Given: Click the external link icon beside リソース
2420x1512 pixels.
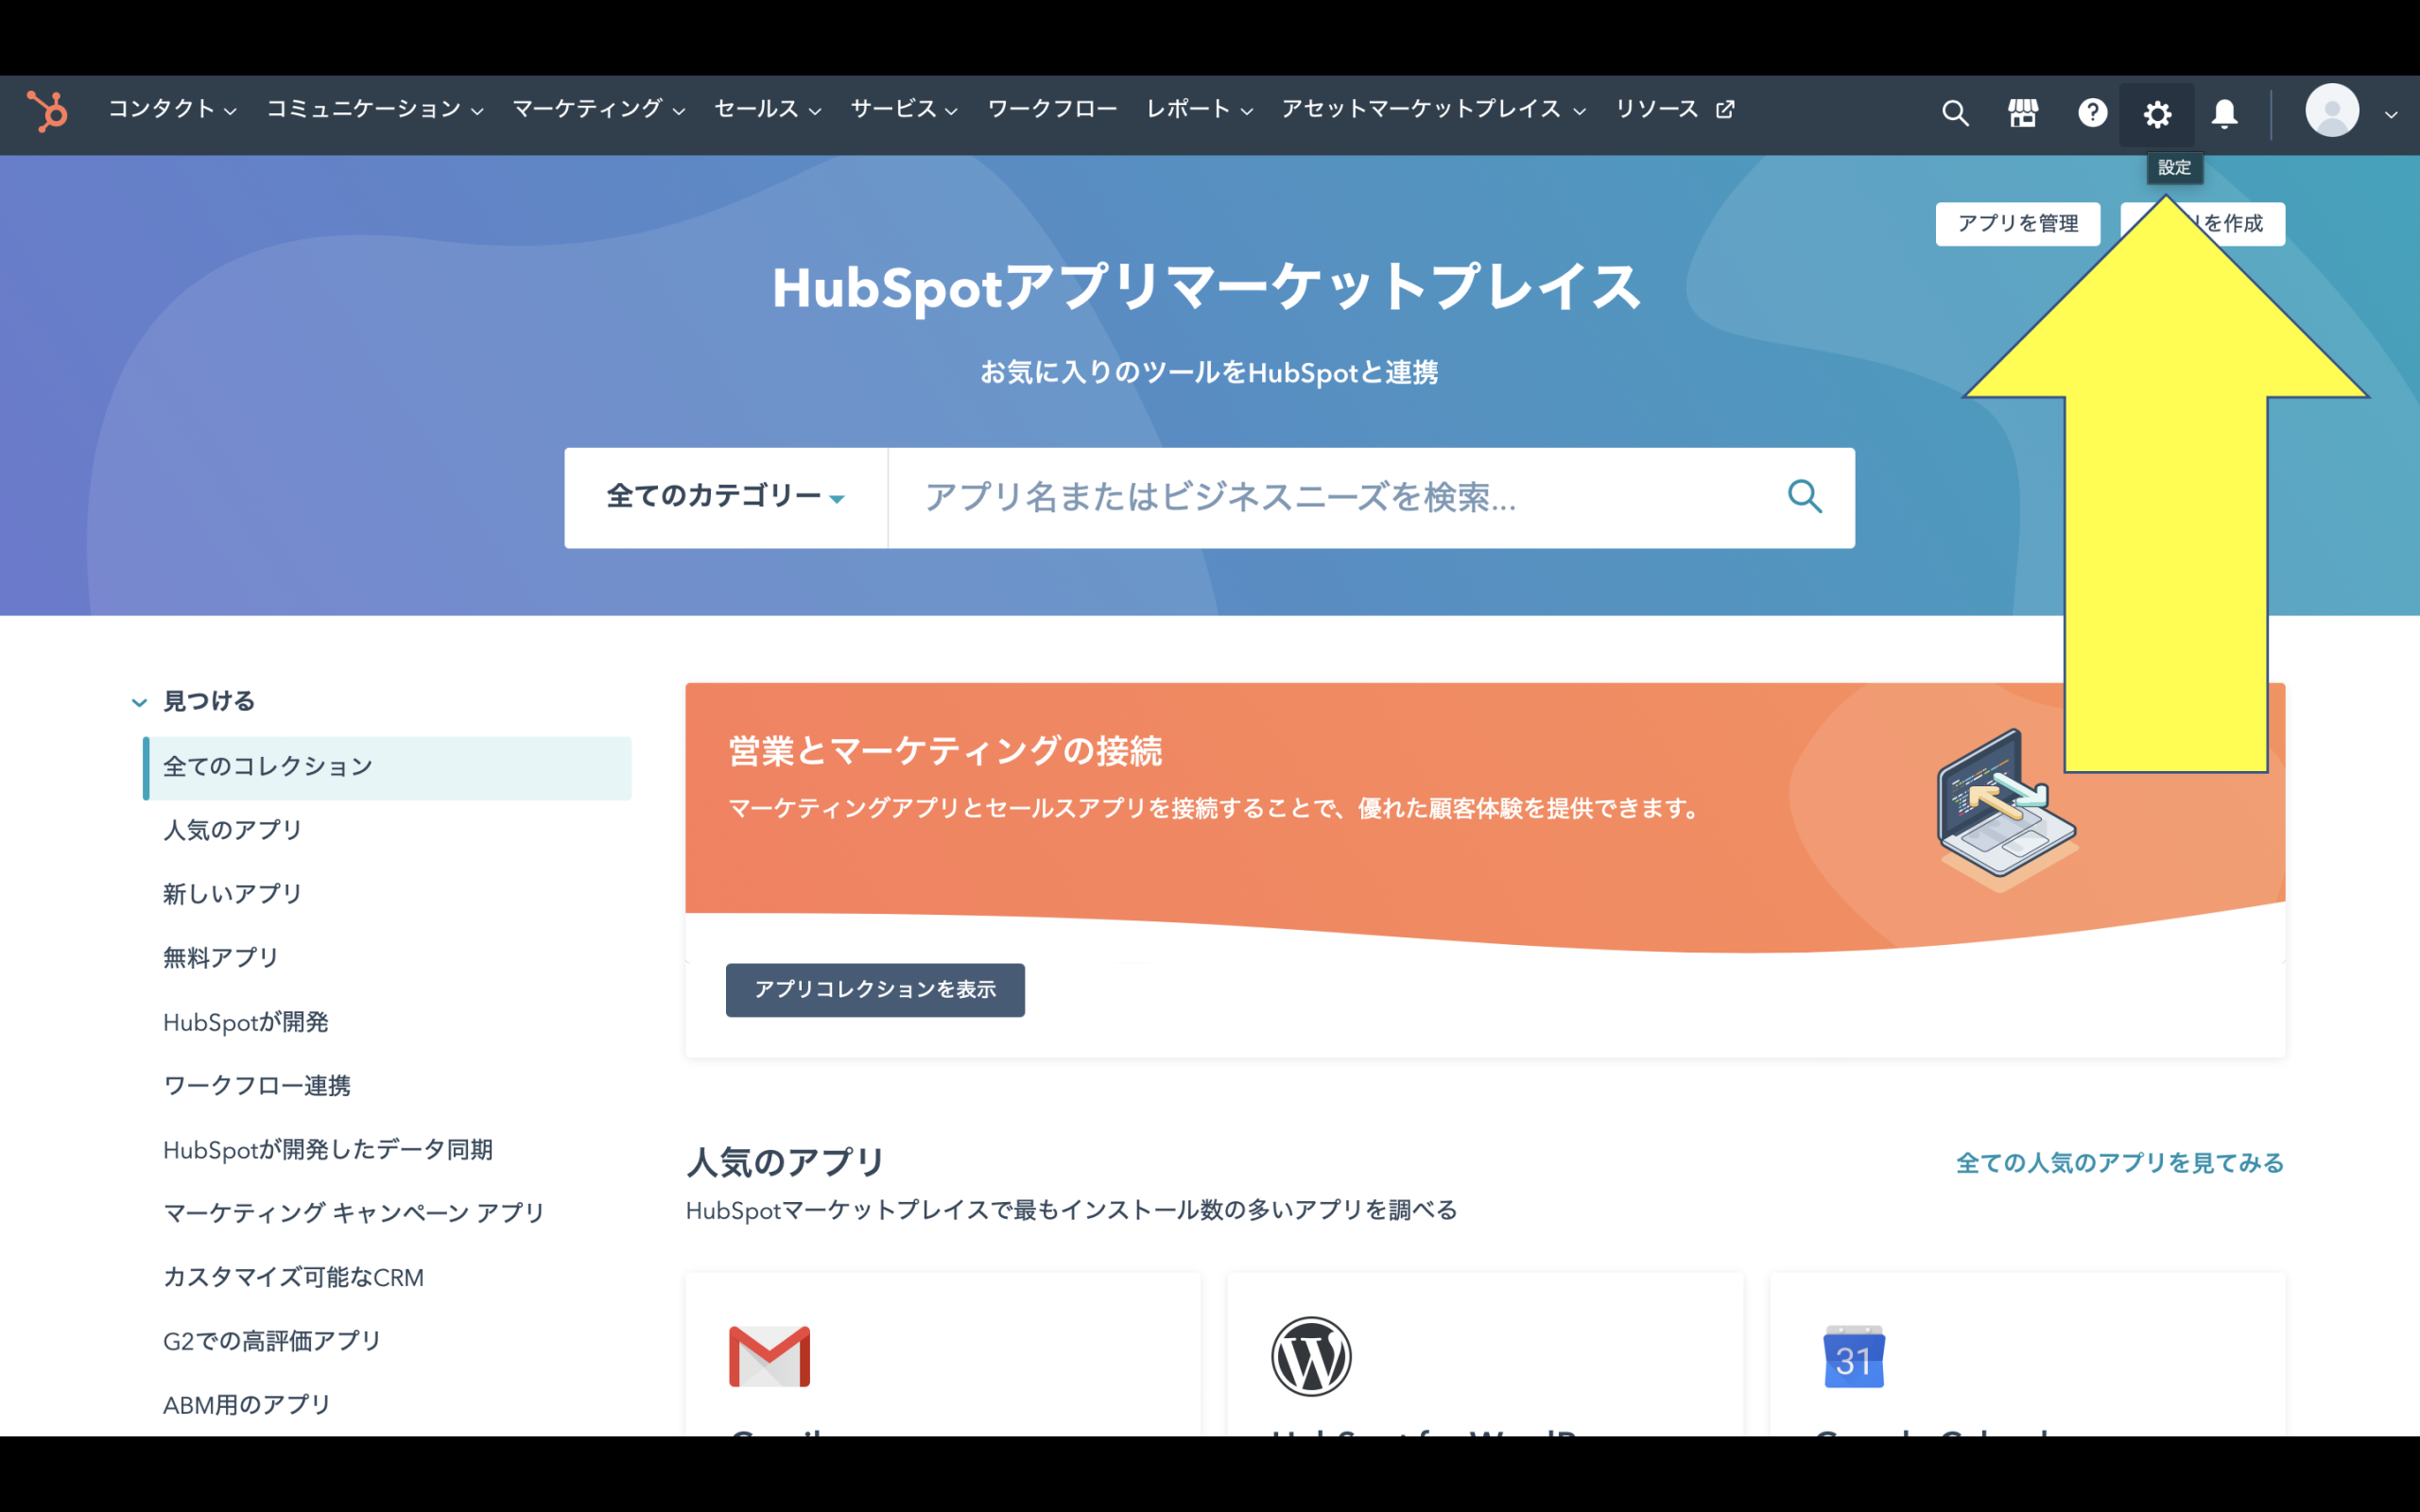Looking at the screenshot, I should 1725,109.
